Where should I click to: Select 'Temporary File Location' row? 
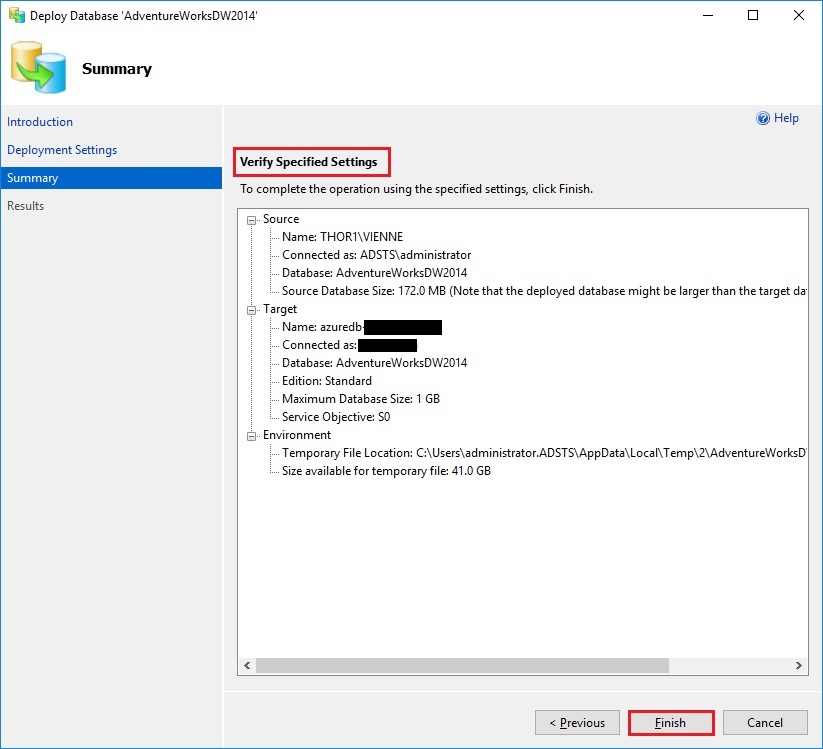tap(544, 452)
